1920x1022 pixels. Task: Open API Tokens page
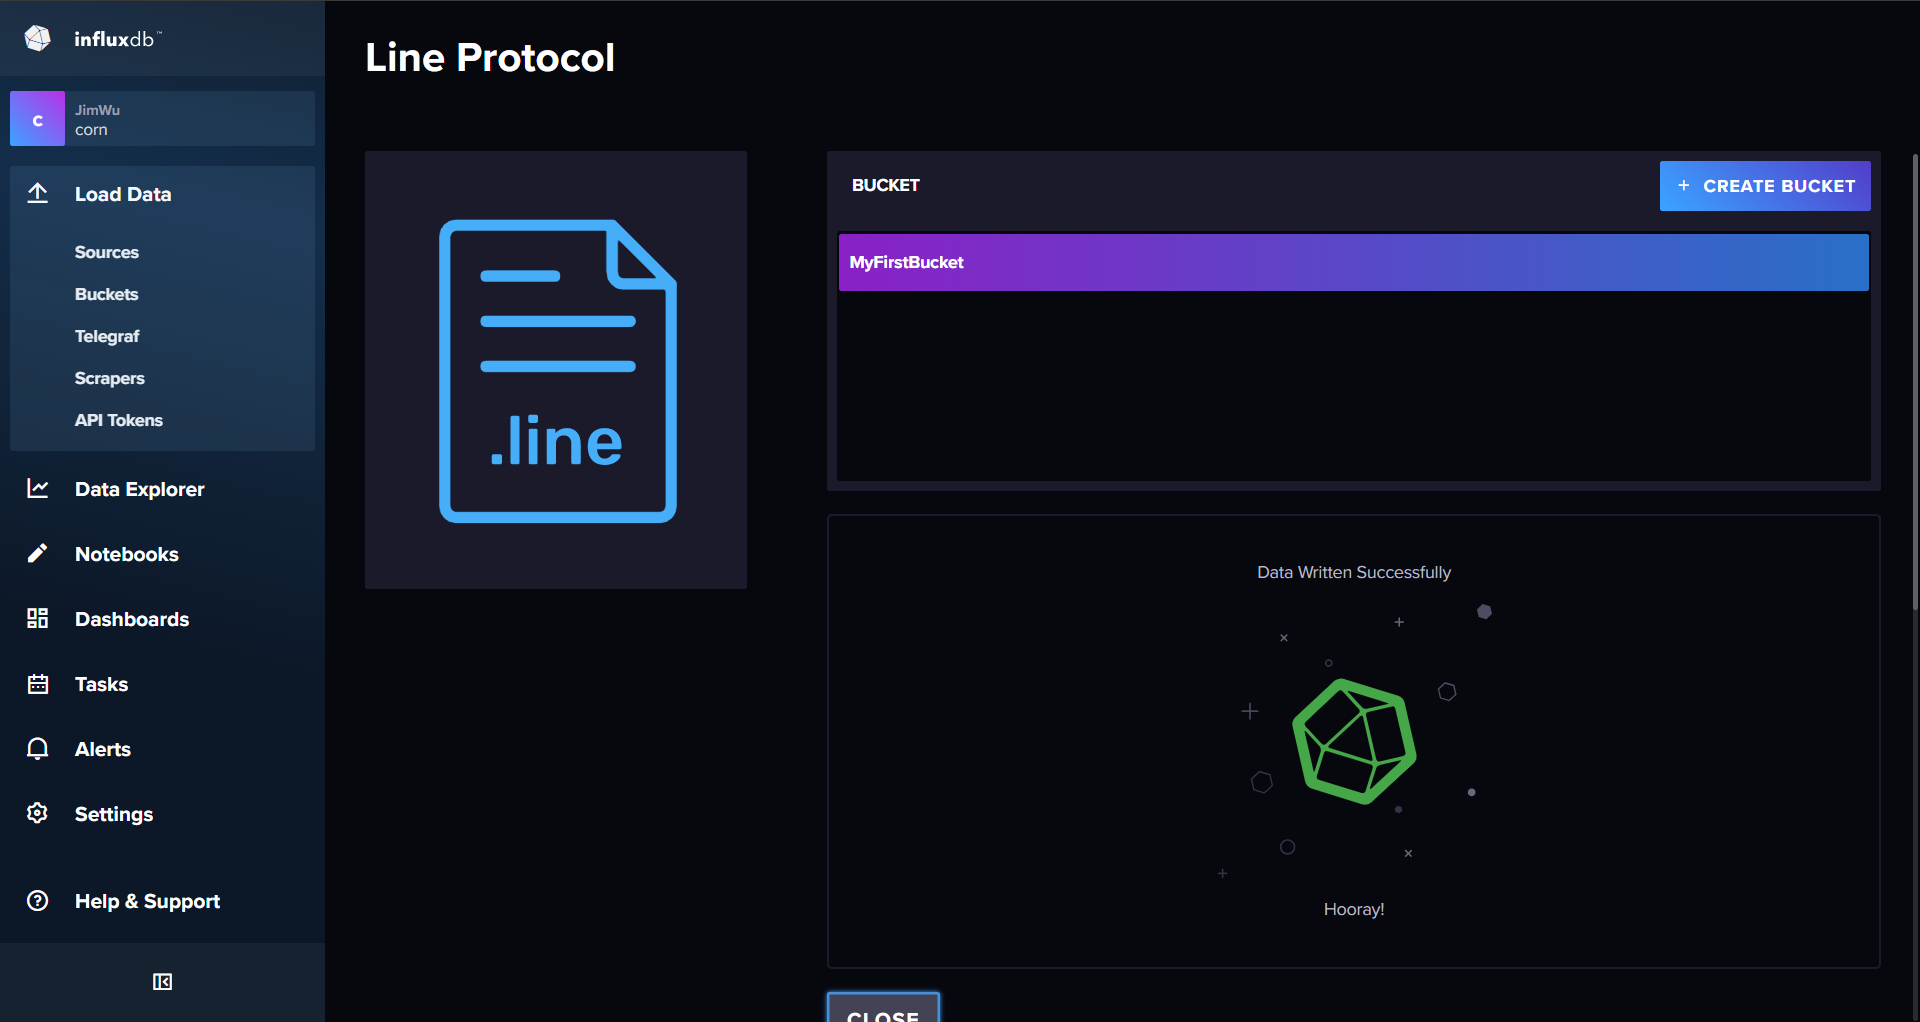pos(119,420)
